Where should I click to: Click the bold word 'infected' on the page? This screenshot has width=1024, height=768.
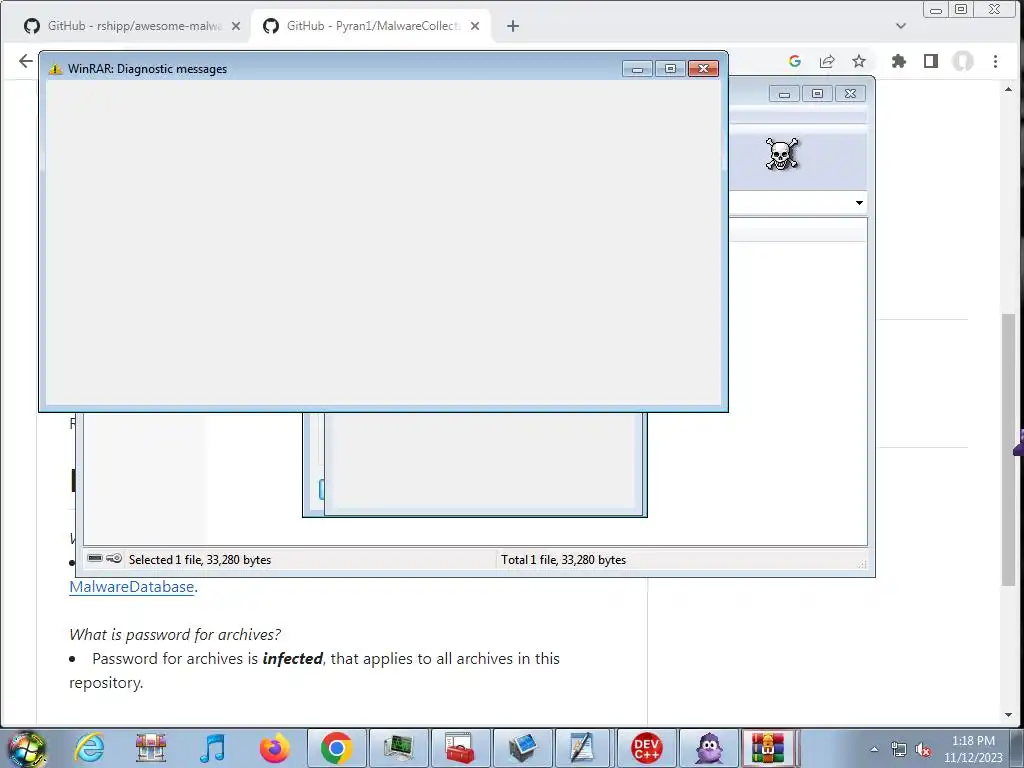click(x=293, y=658)
